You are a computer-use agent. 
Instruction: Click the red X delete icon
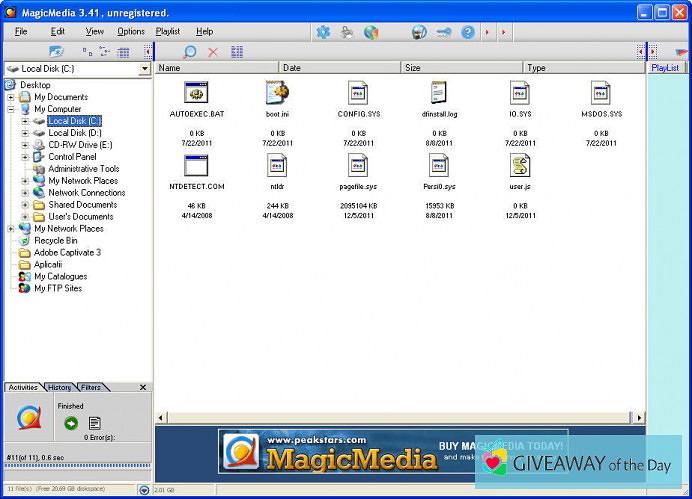pos(213,51)
